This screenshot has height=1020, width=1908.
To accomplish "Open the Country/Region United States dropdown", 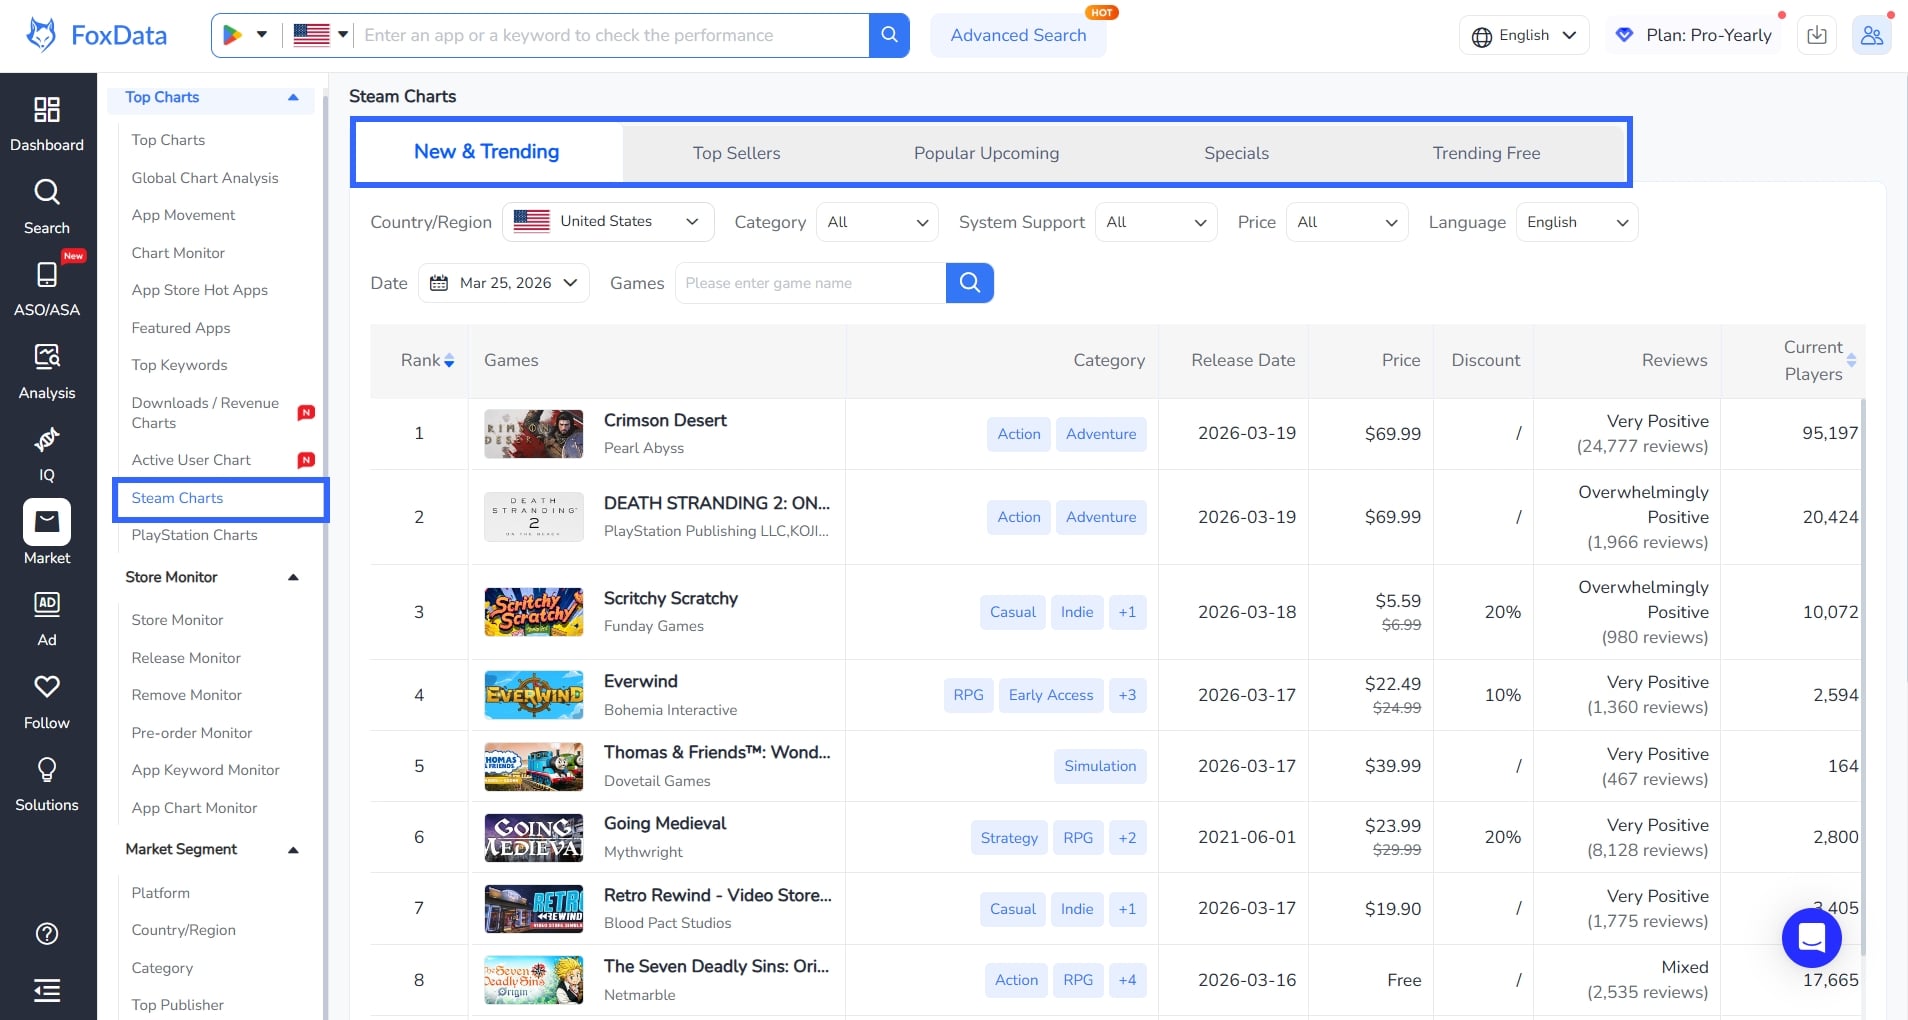I will (608, 222).
